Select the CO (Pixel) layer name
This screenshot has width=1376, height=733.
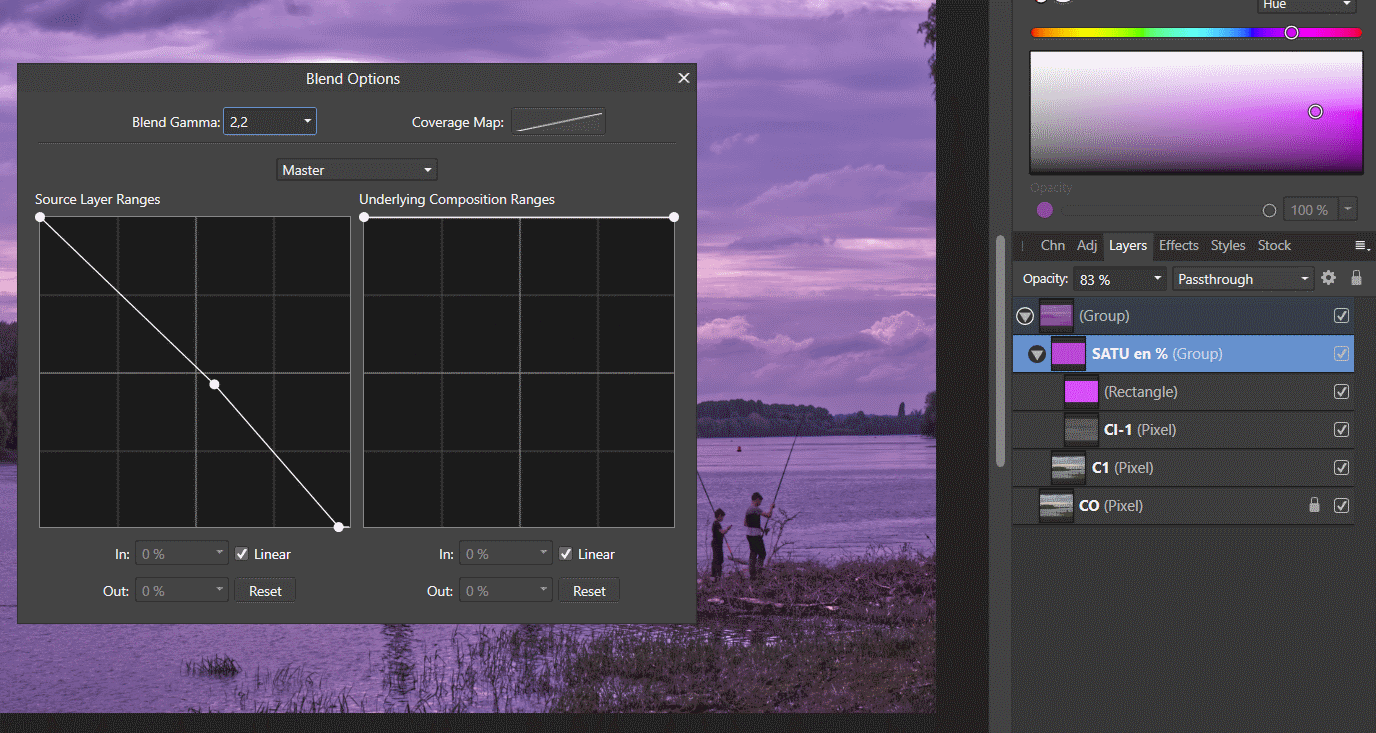tap(1111, 506)
